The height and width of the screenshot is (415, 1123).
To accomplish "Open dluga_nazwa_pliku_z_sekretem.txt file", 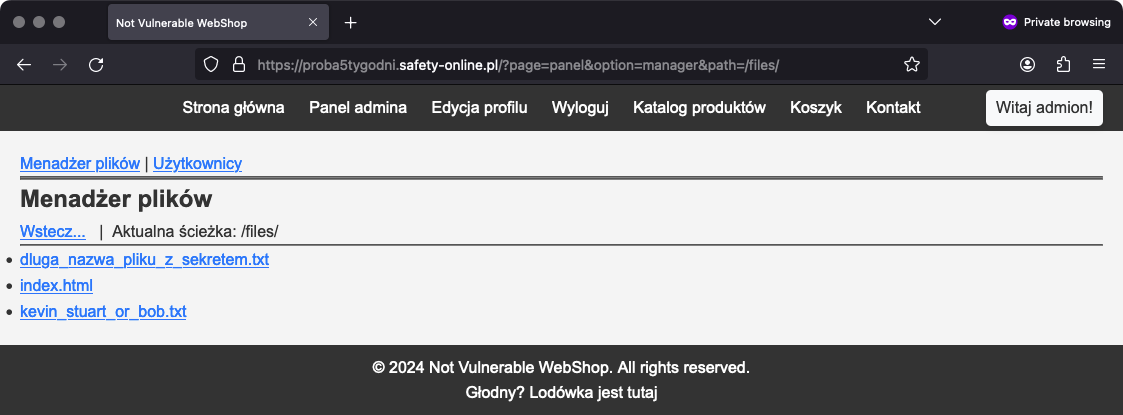I will tap(144, 260).
